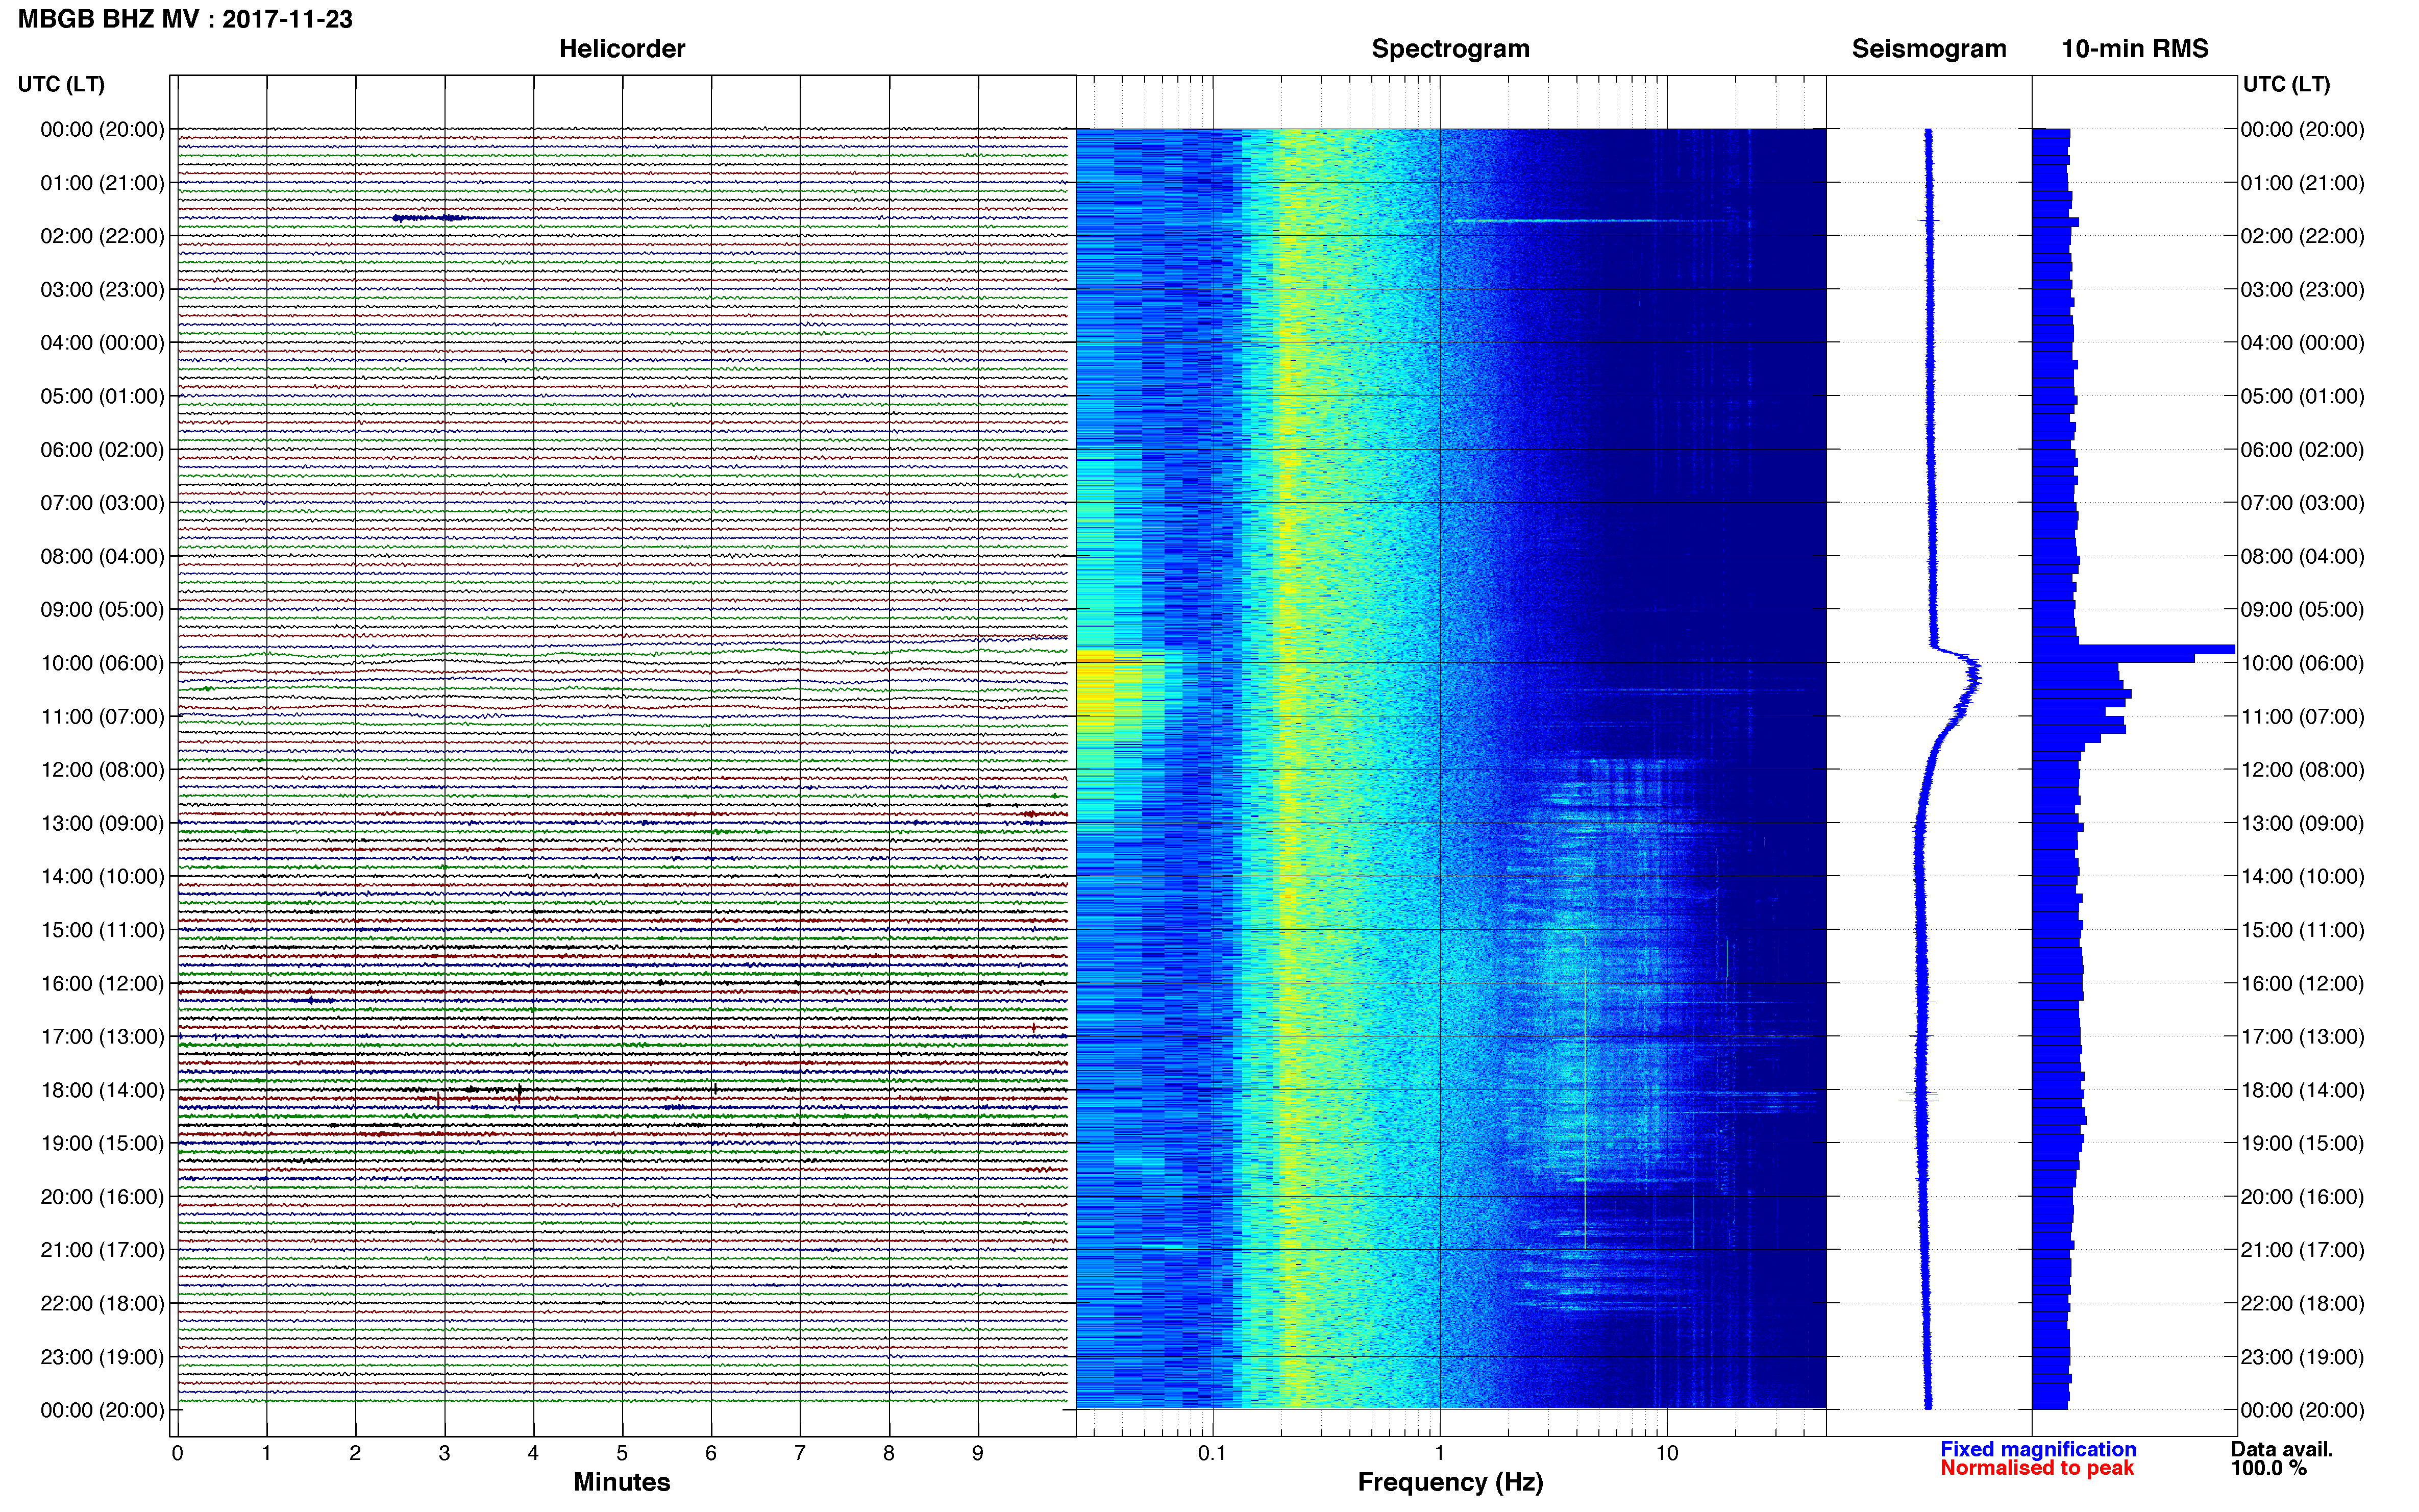Click '06:00 (02:00)' on the Helicorder time axis
This screenshot has height=1512, width=2419.
click(102, 450)
